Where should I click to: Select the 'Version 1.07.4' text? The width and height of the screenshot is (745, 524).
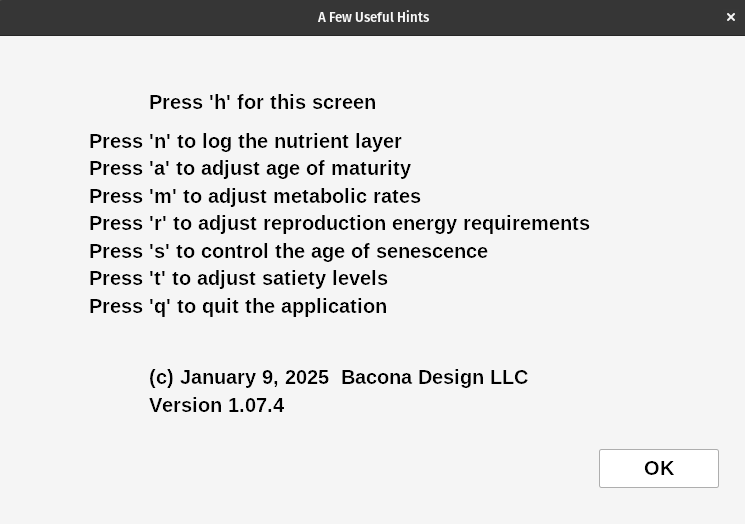point(216,405)
